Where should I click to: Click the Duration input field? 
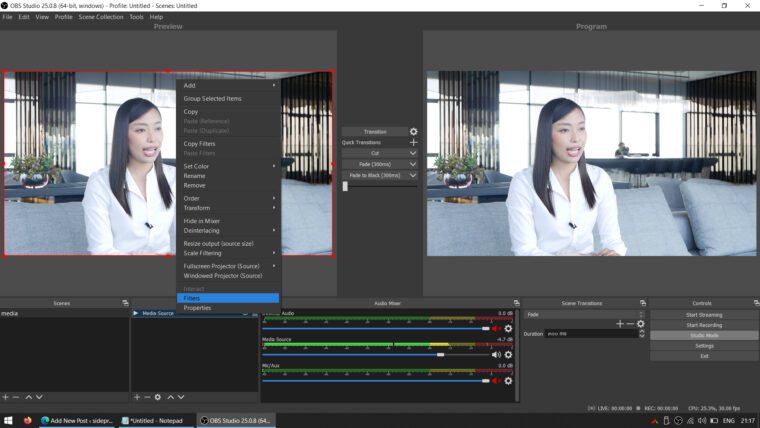[591, 333]
